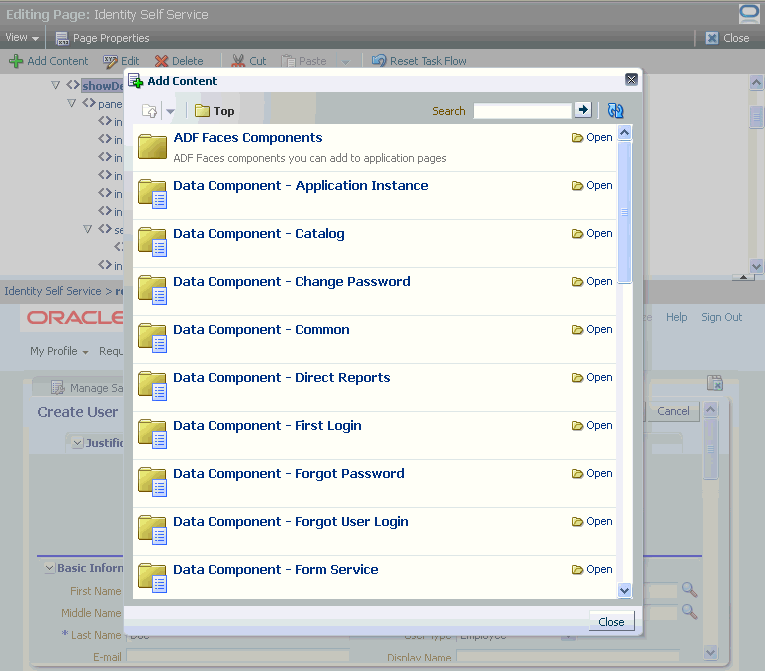Click the chat bubble icon top right
The image size is (765, 671).
749,14
